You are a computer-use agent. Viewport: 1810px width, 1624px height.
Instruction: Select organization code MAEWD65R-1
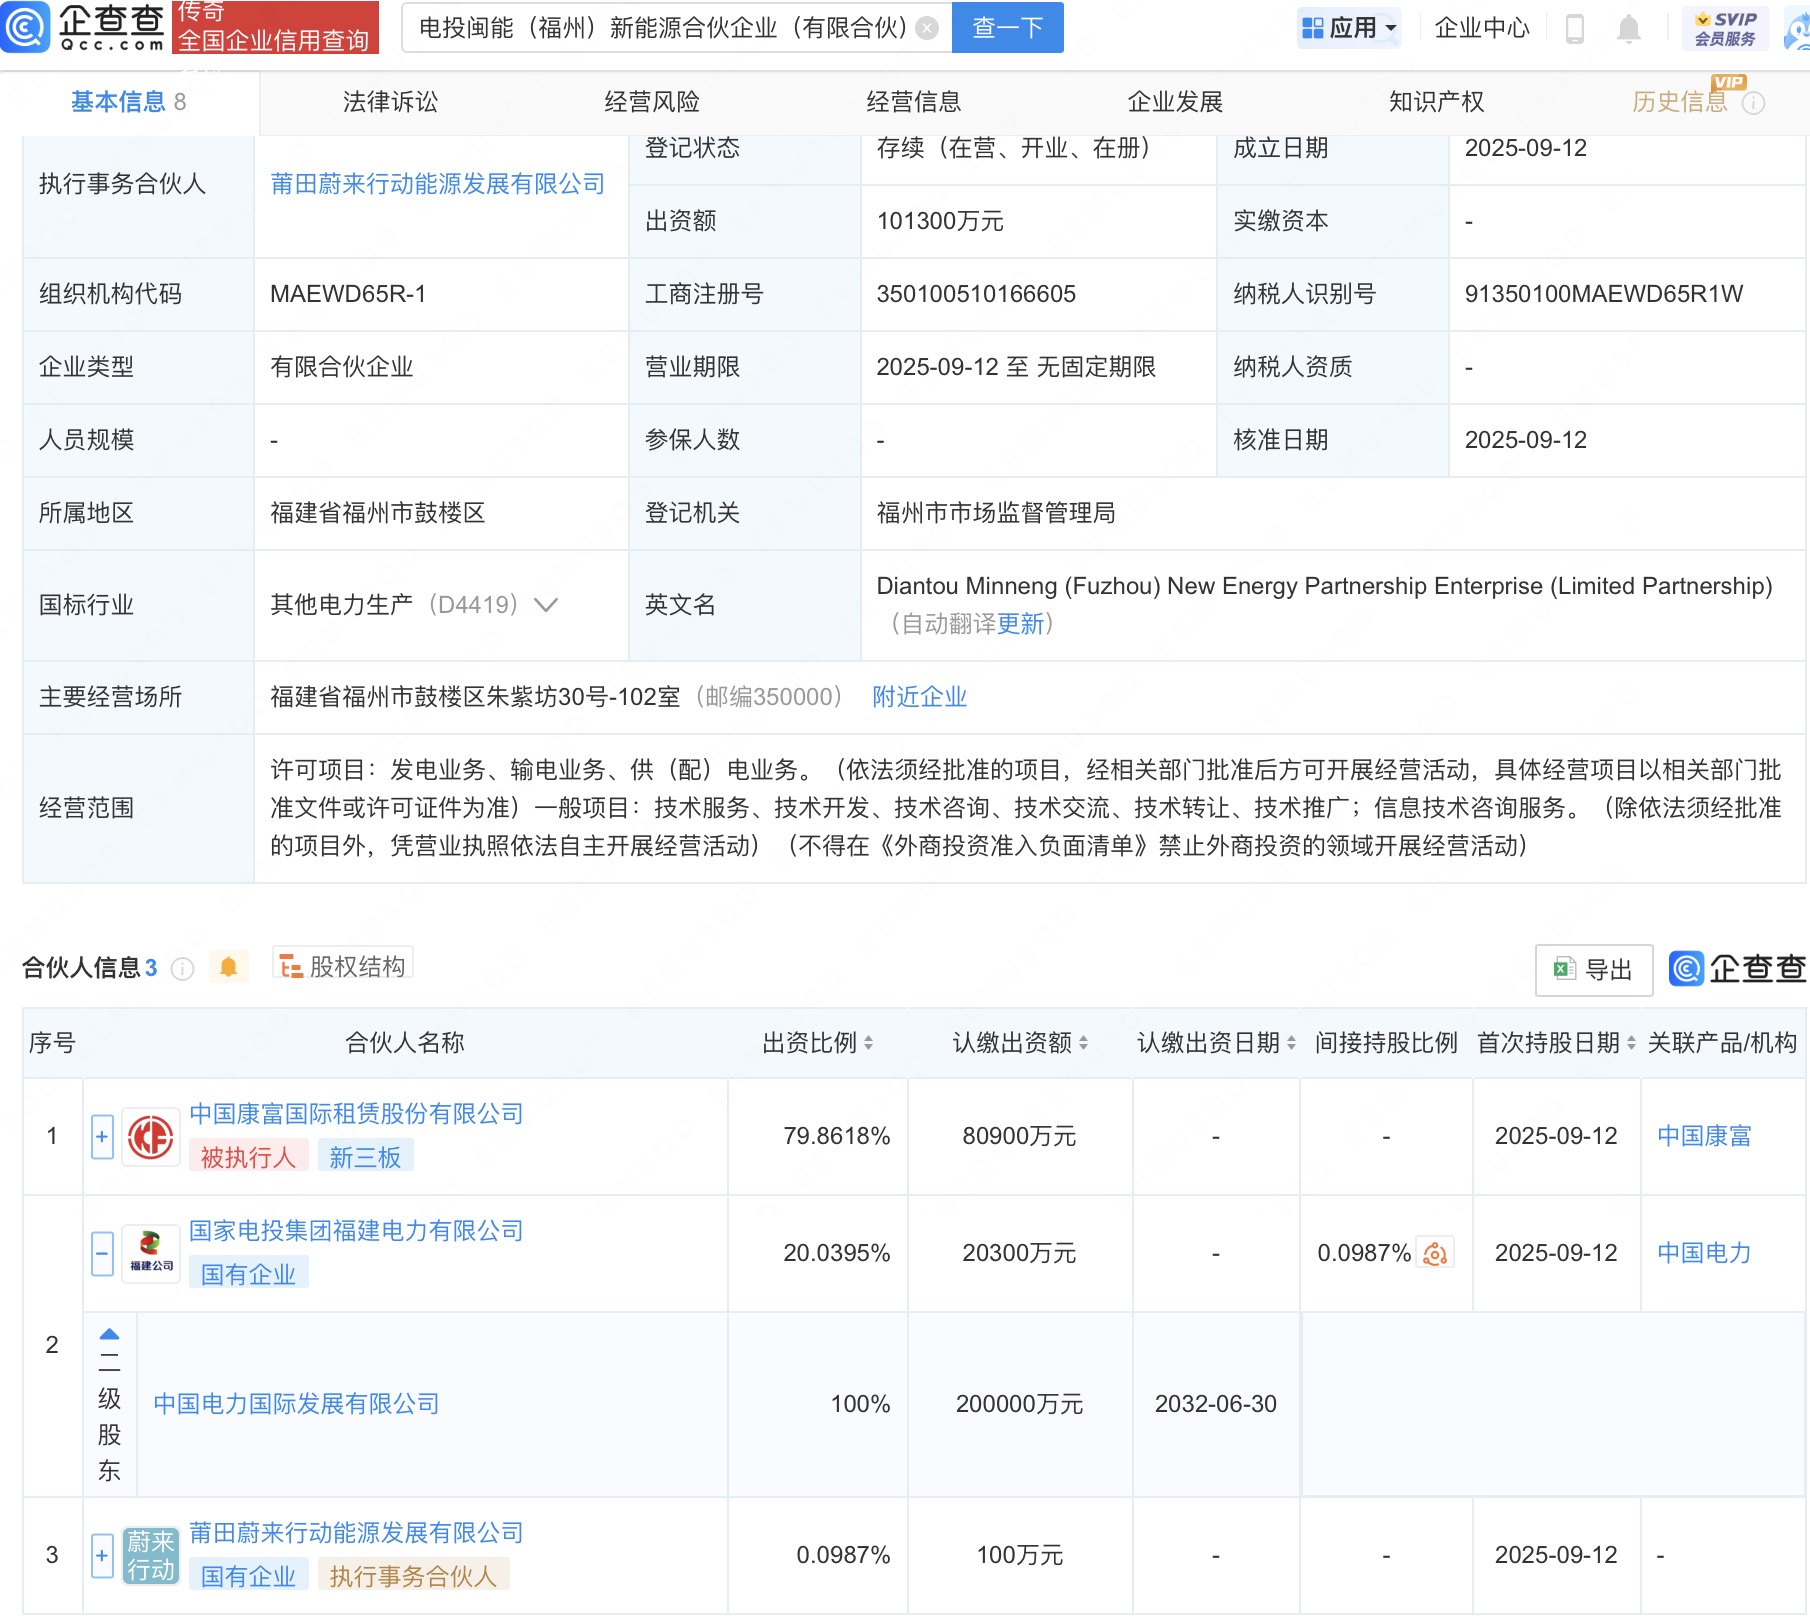point(348,294)
